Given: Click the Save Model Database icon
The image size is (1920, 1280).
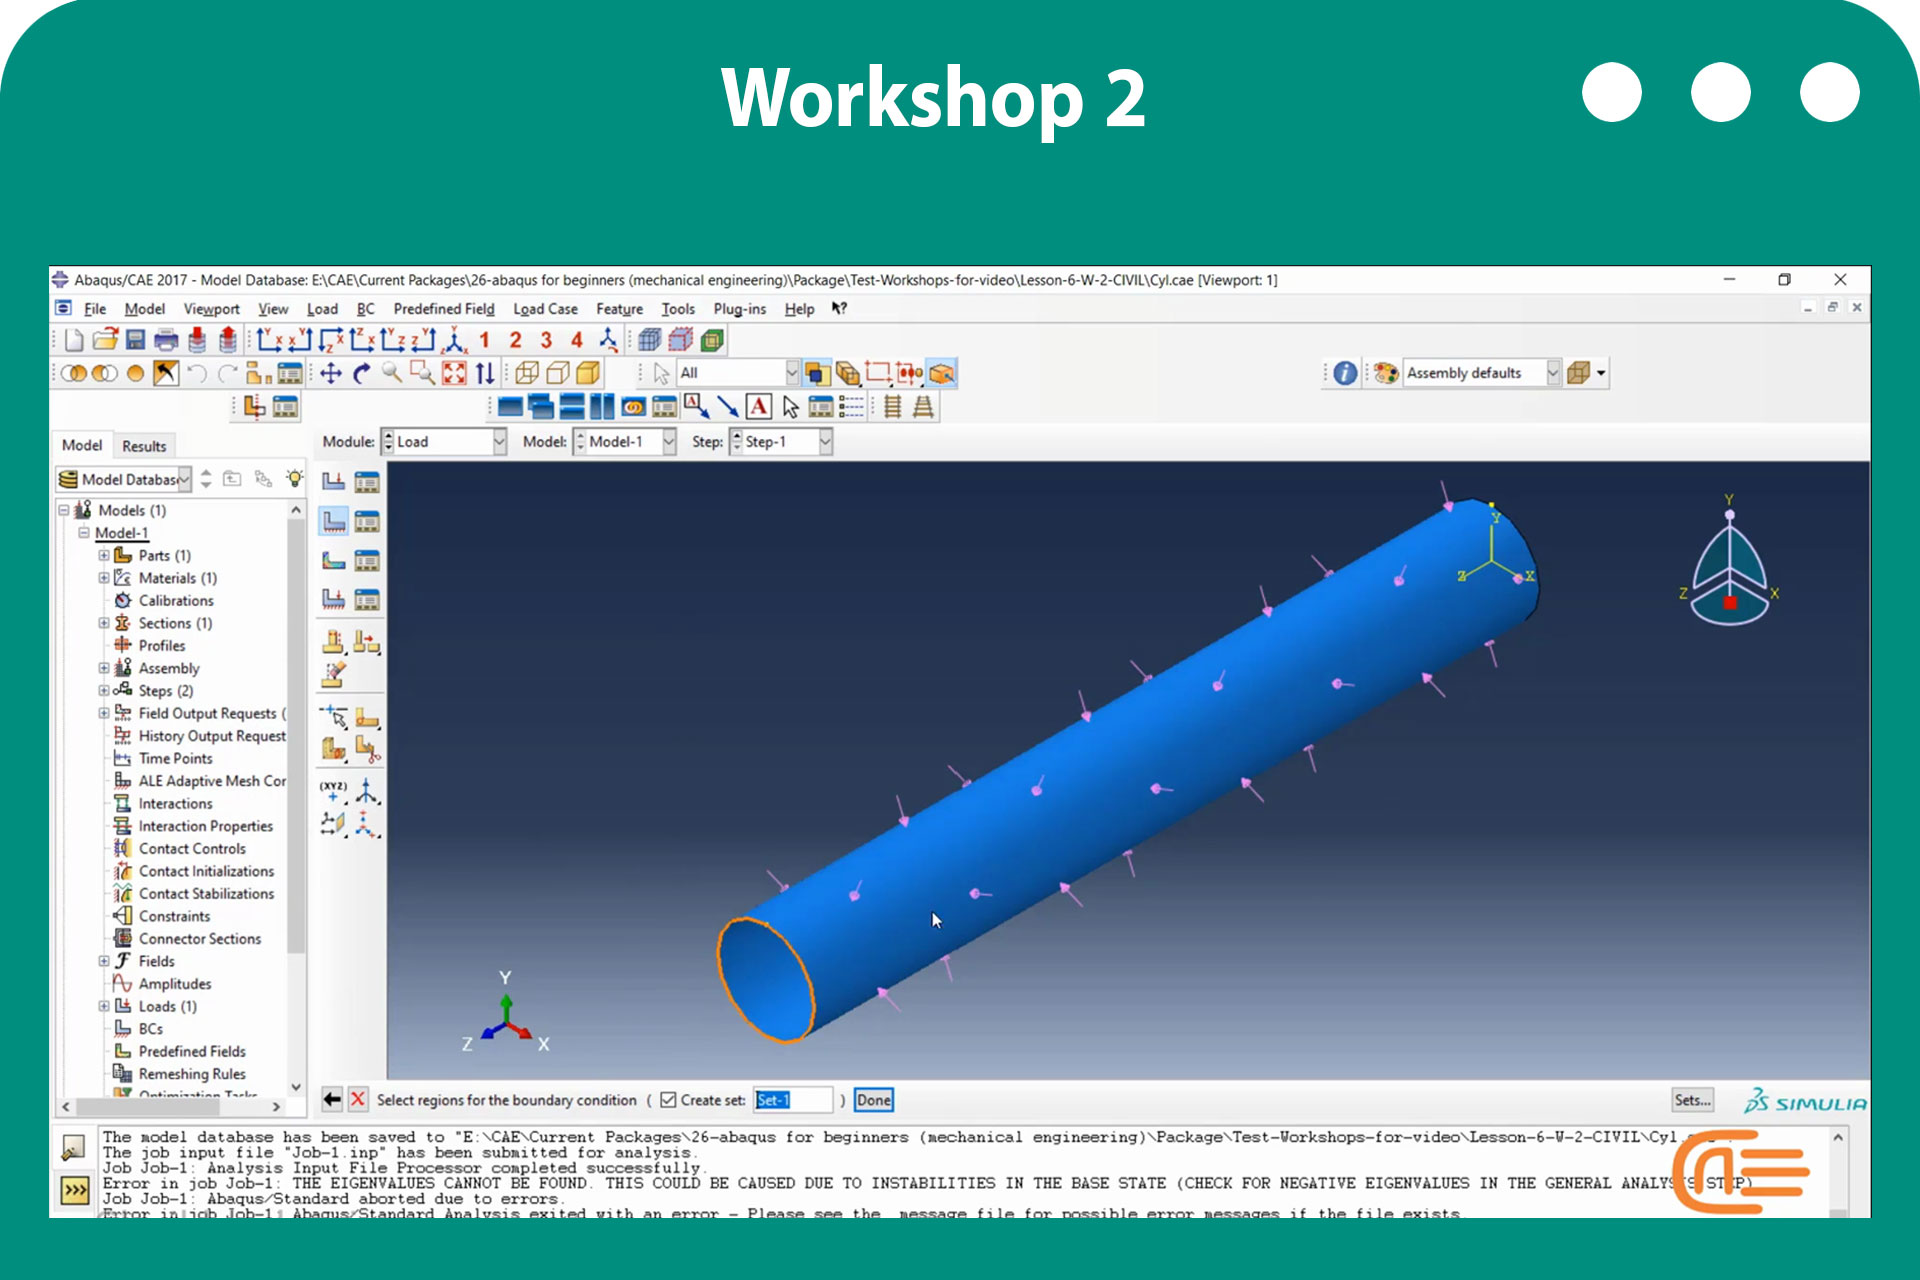Looking at the screenshot, I should pyautogui.click(x=135, y=340).
